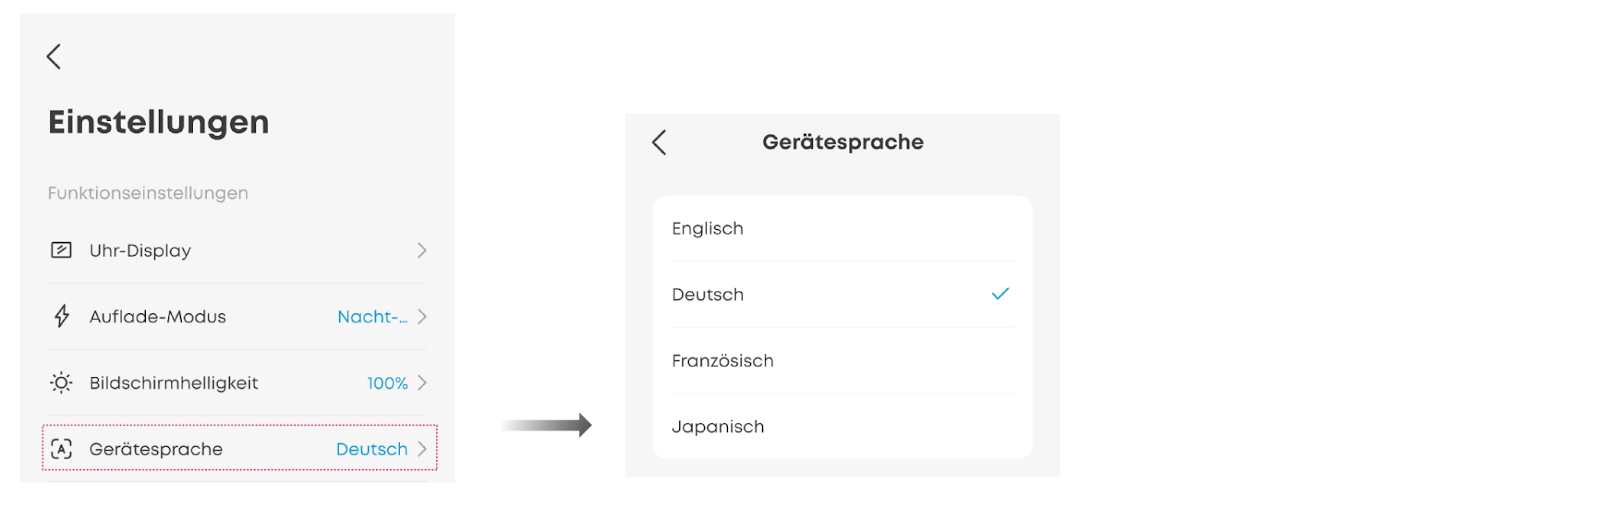
Task: Click the Uhr-Display screen icon
Action: [61, 250]
